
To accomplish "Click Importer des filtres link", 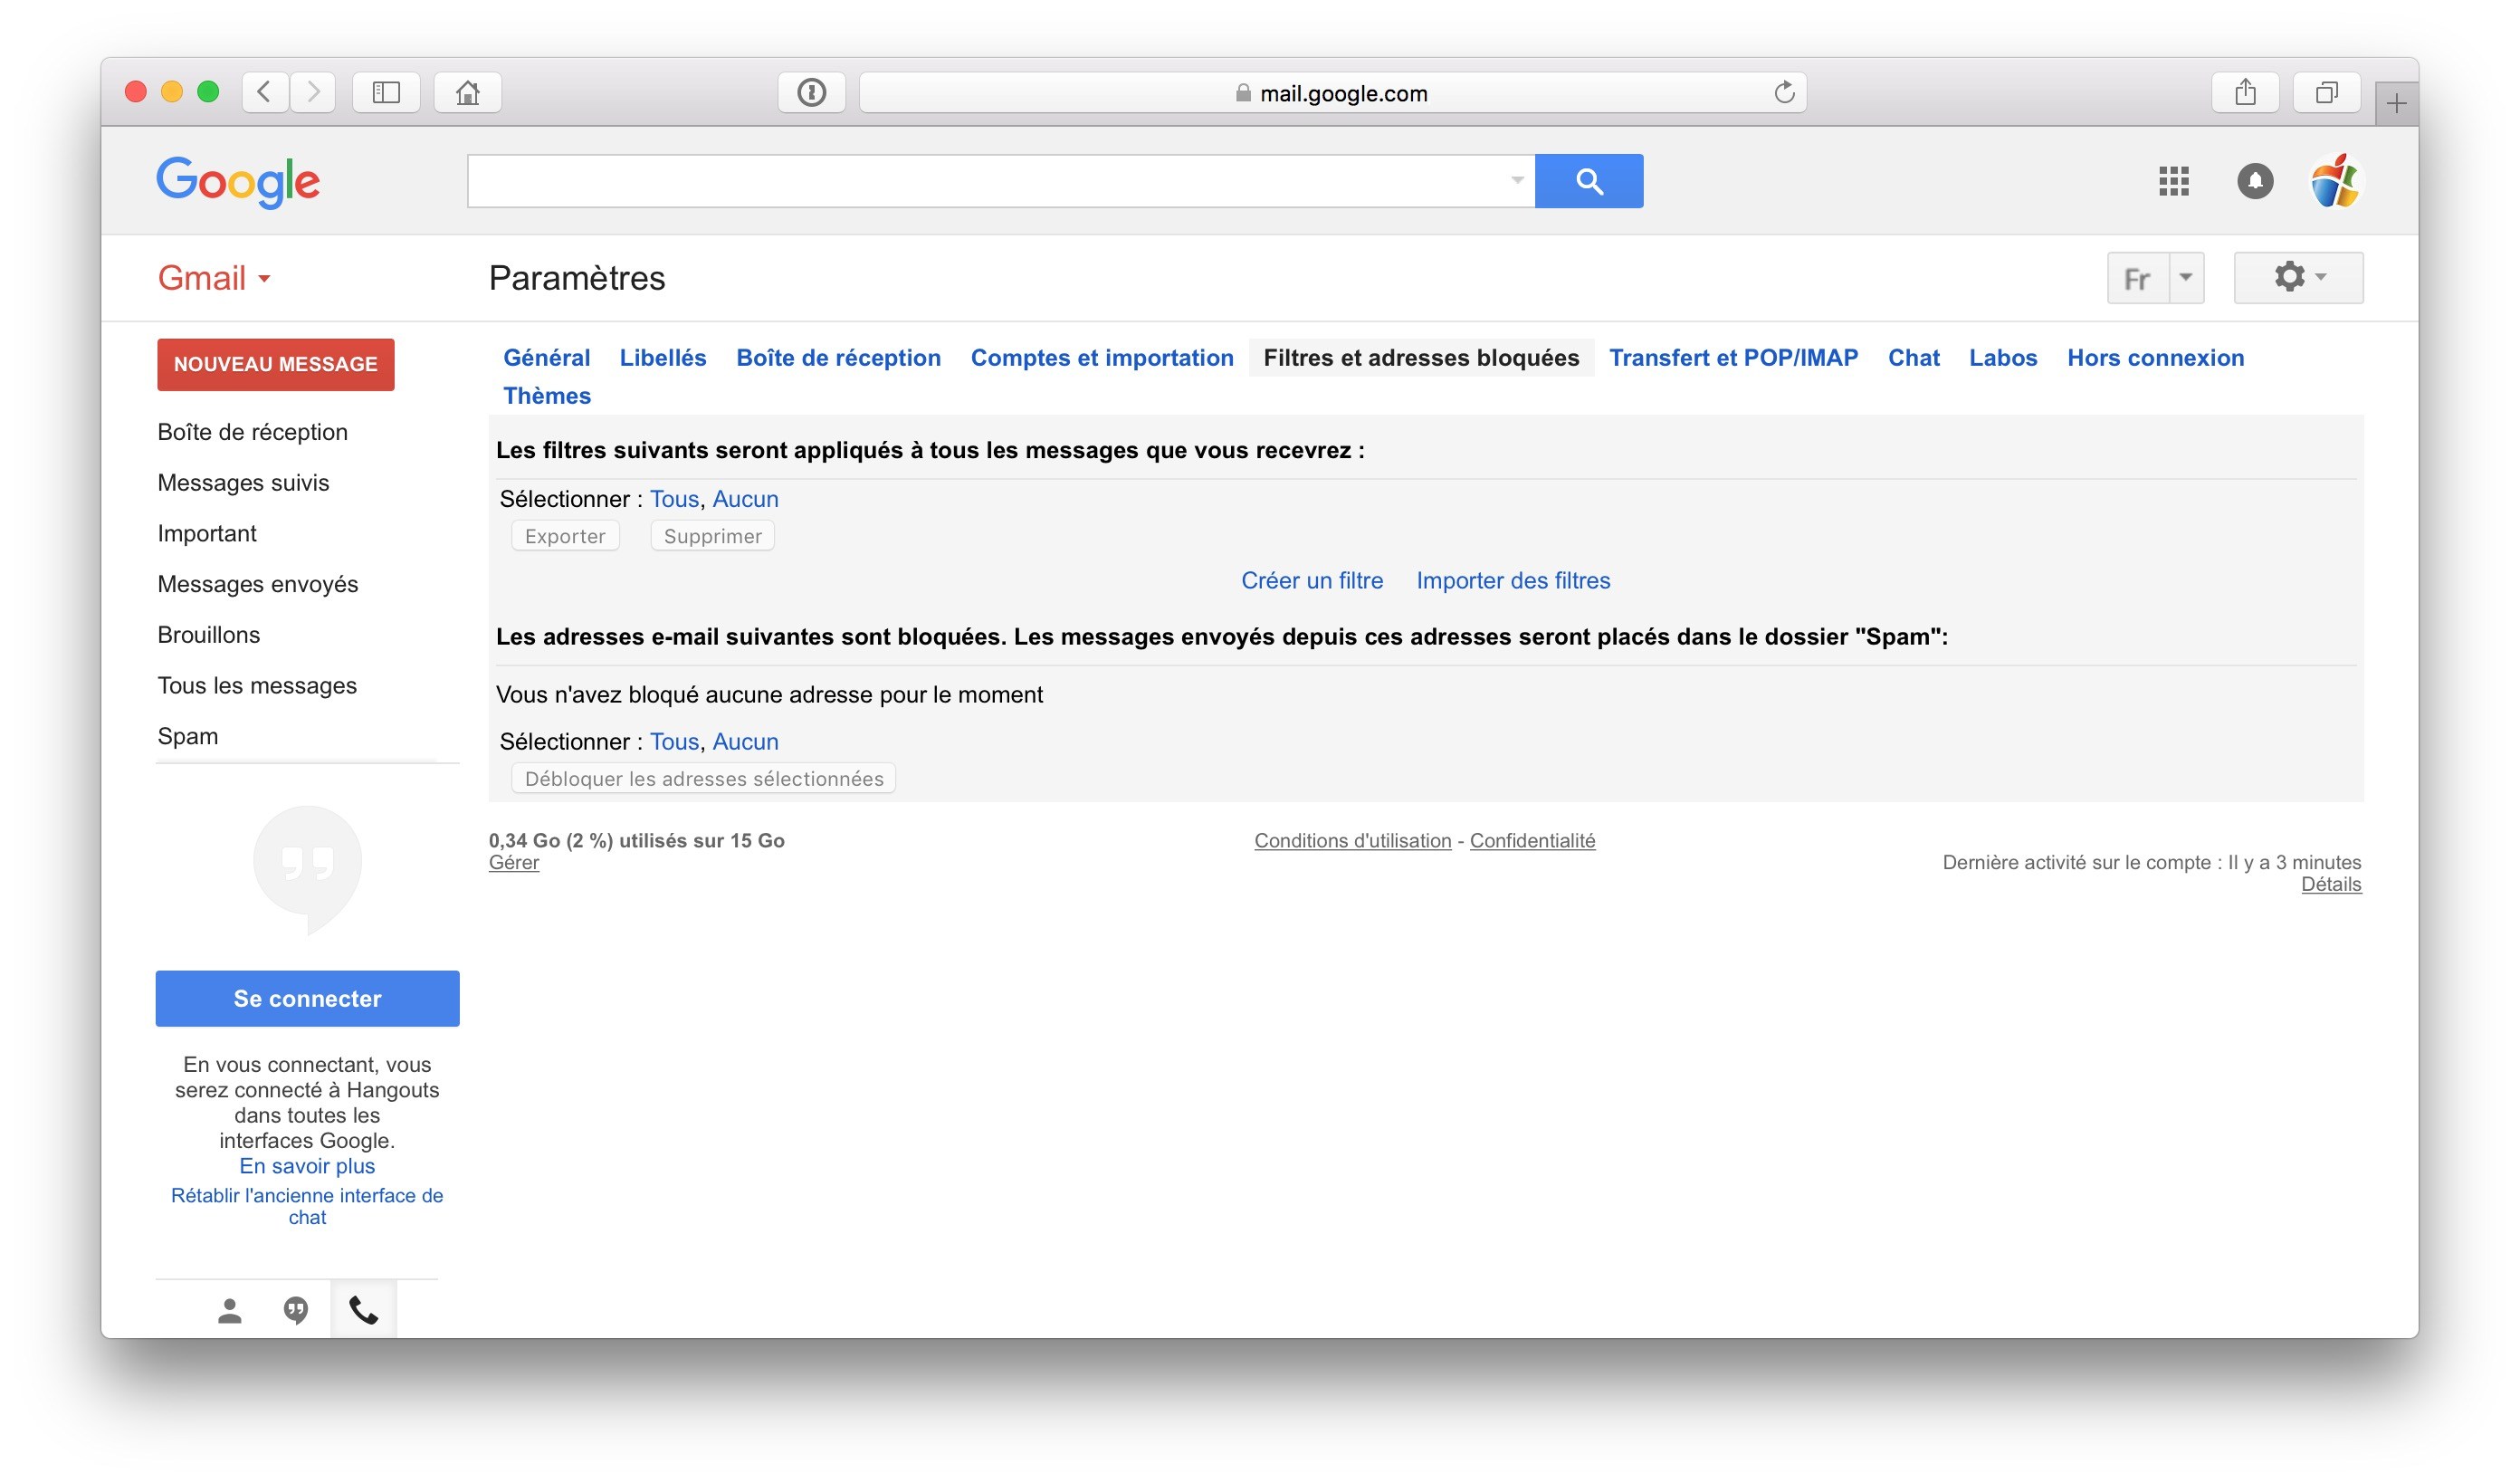I will click(x=1513, y=581).
